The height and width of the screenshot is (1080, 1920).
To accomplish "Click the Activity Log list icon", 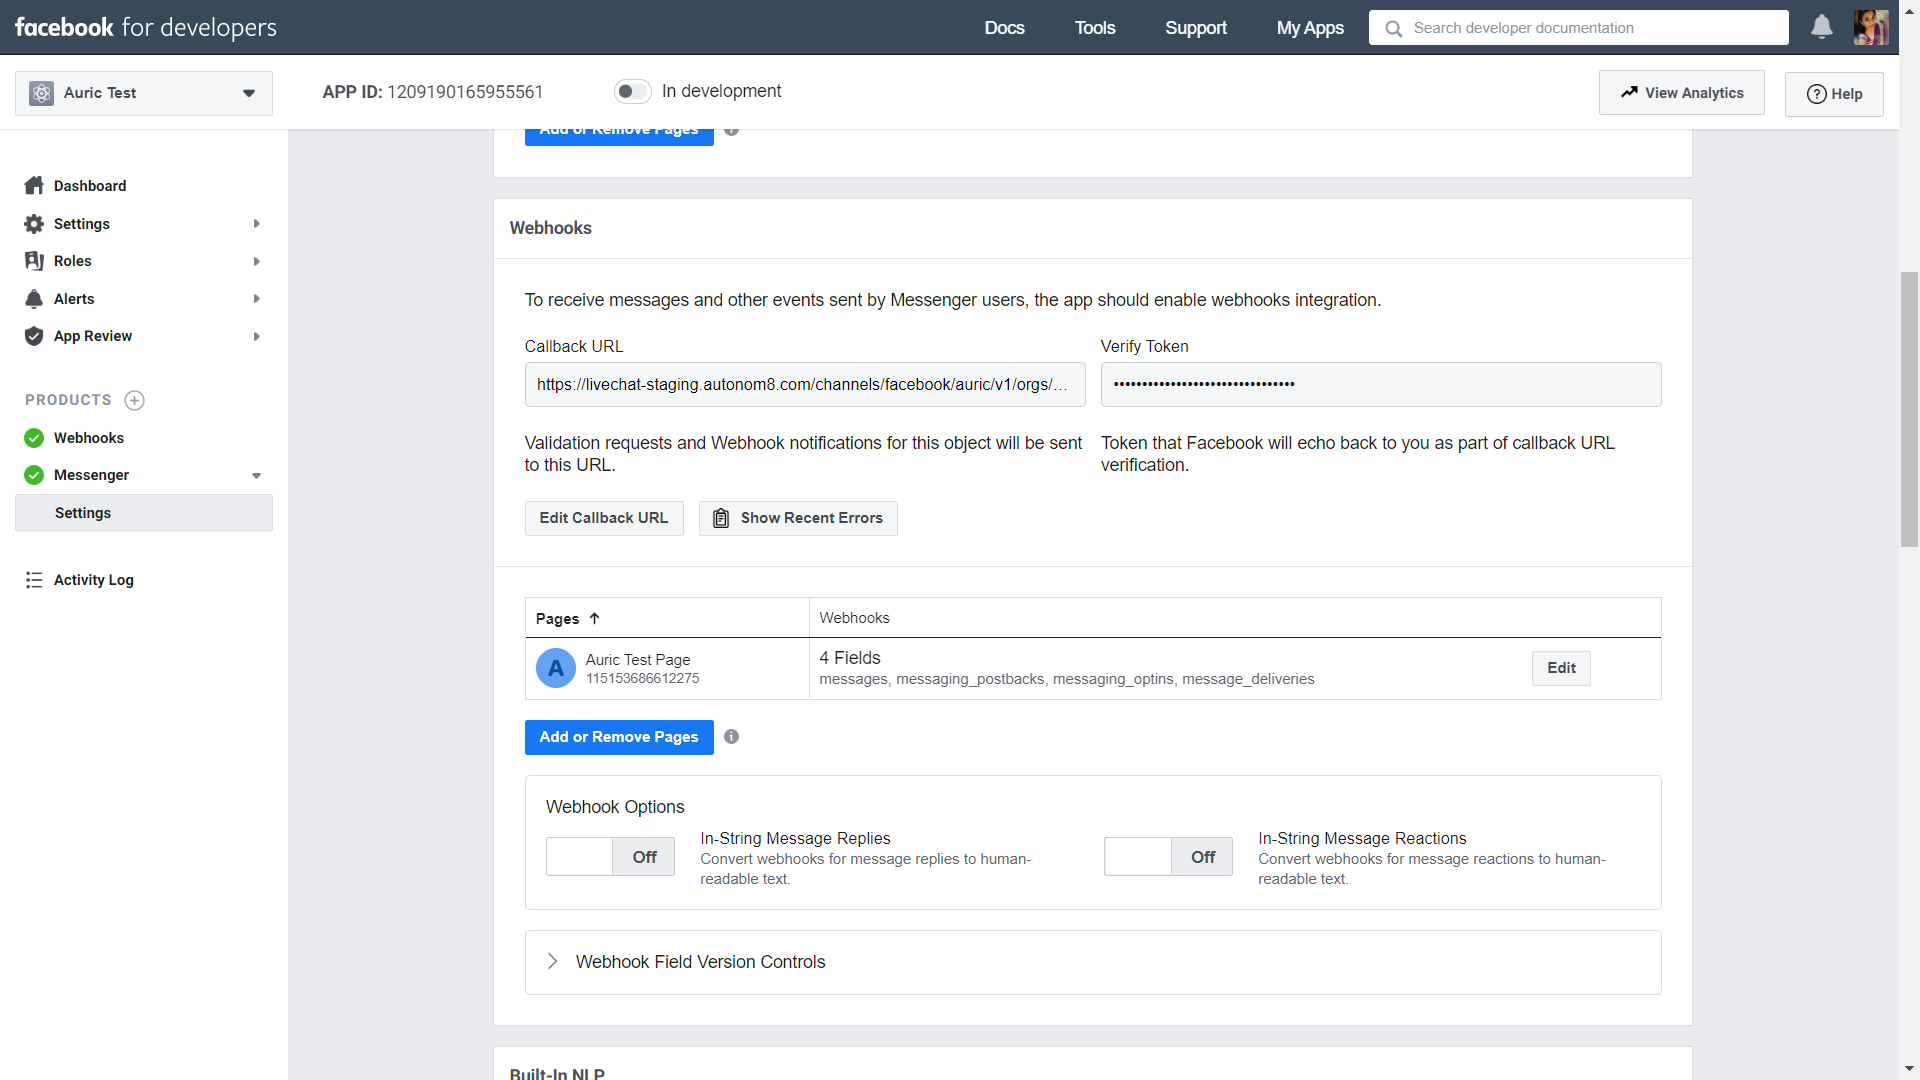I will click(34, 580).
